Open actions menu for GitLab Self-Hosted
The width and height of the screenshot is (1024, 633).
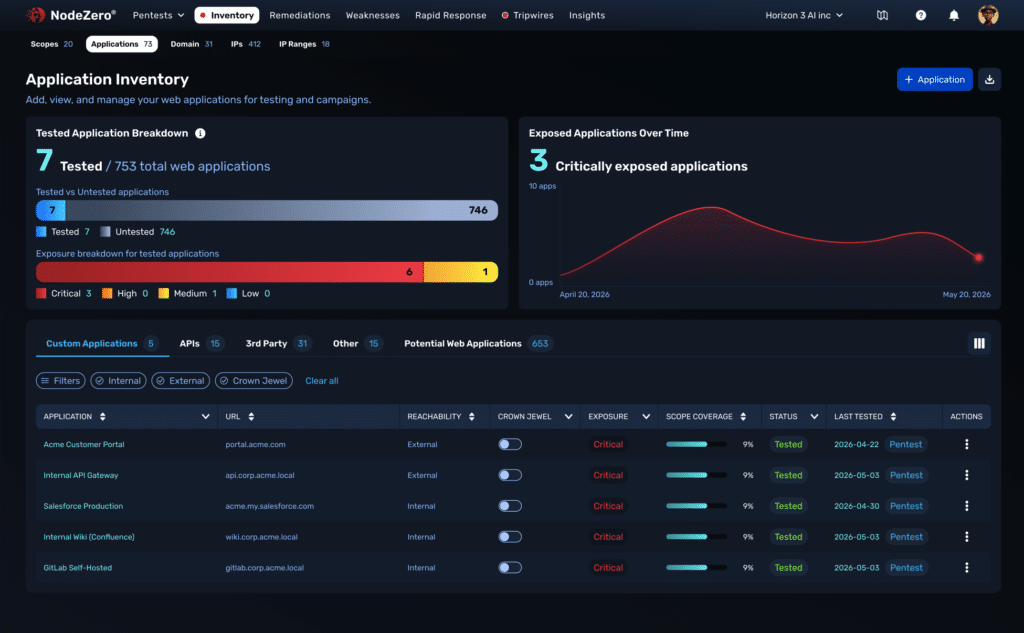pos(967,568)
